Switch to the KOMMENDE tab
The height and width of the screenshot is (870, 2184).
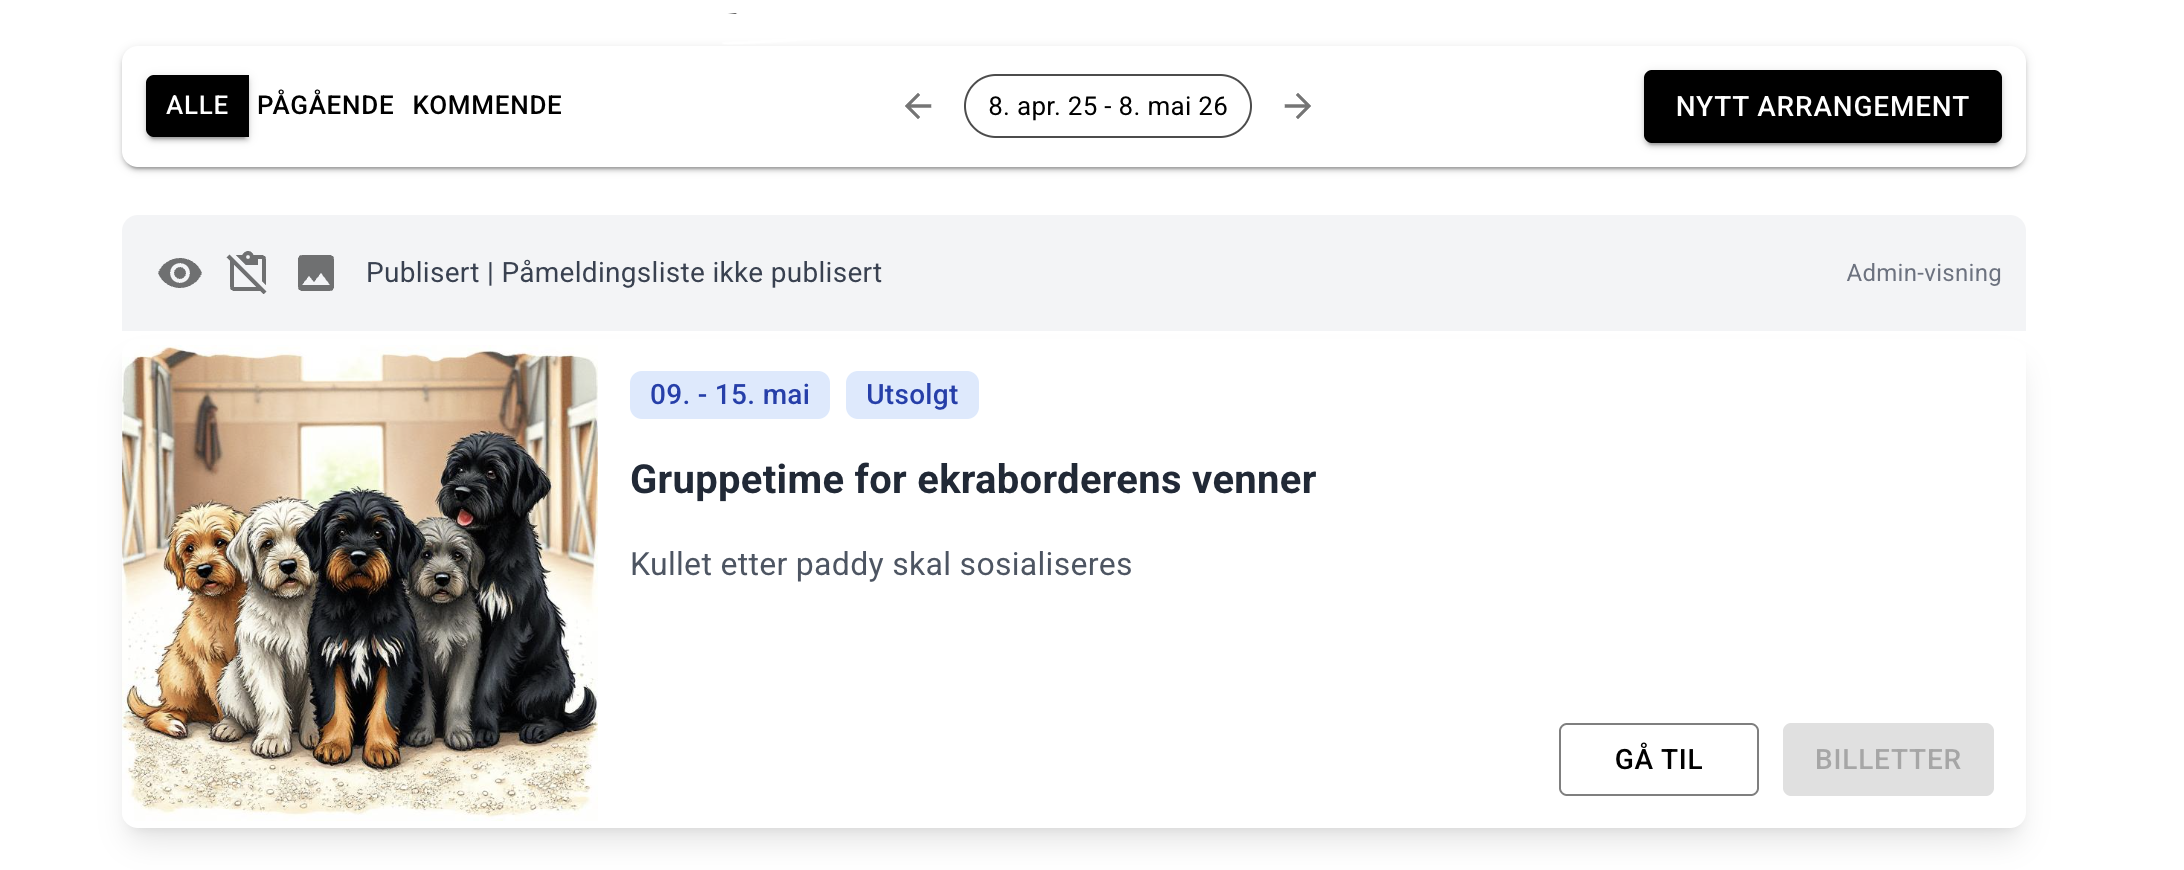coord(486,105)
